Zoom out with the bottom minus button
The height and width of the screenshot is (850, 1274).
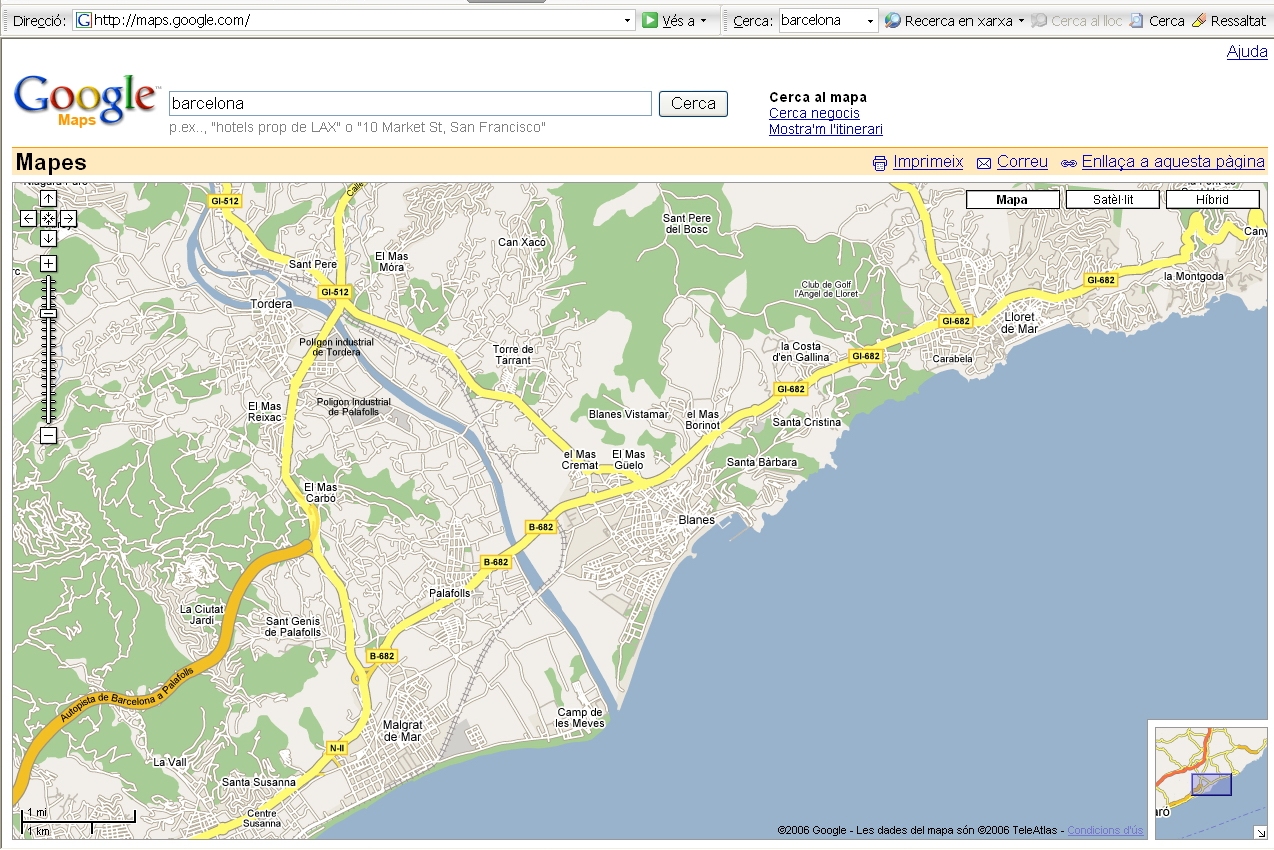48,436
